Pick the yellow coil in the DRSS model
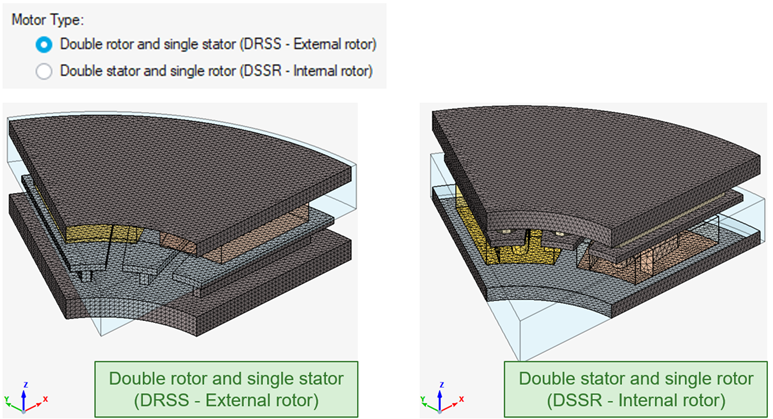 88,233
